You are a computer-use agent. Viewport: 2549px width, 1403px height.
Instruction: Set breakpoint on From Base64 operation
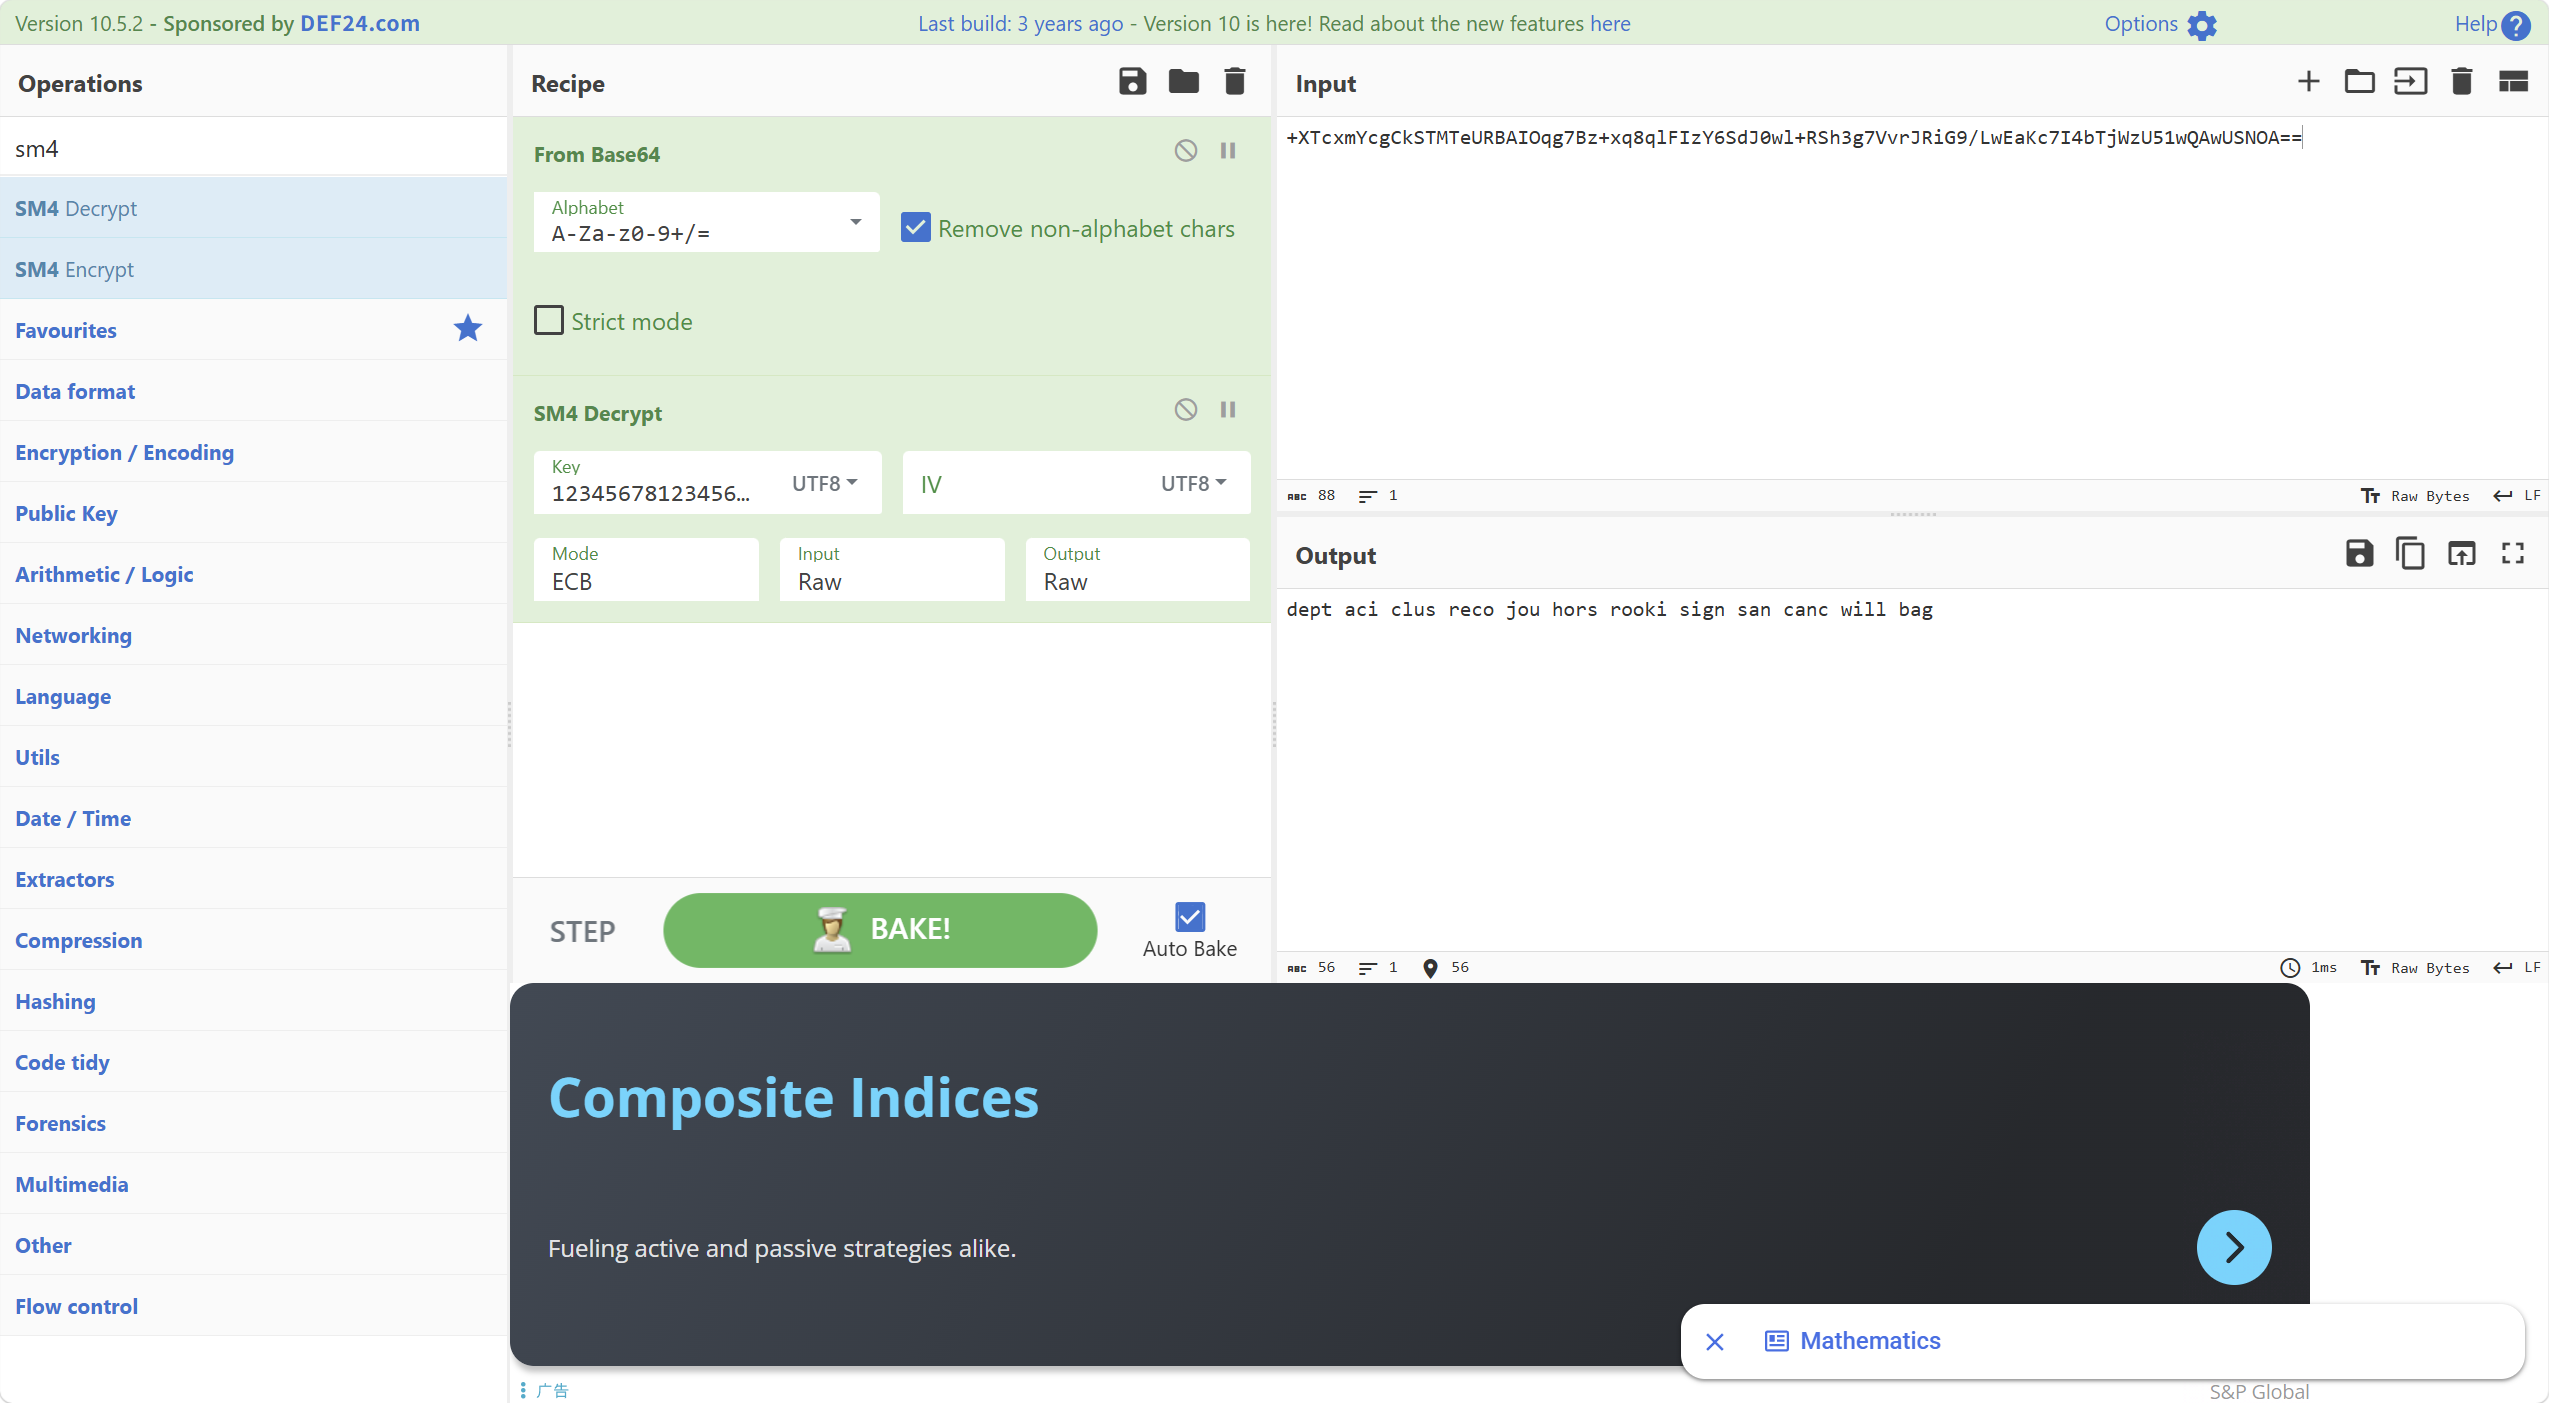1228,151
